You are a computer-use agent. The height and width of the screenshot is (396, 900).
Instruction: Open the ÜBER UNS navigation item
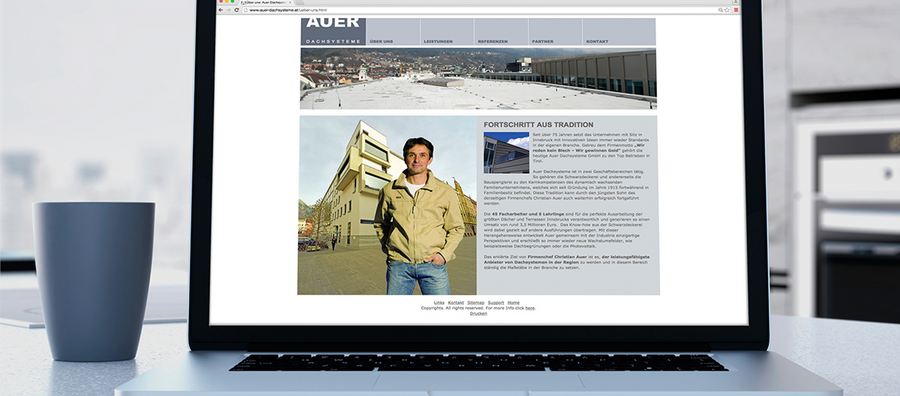393,32
